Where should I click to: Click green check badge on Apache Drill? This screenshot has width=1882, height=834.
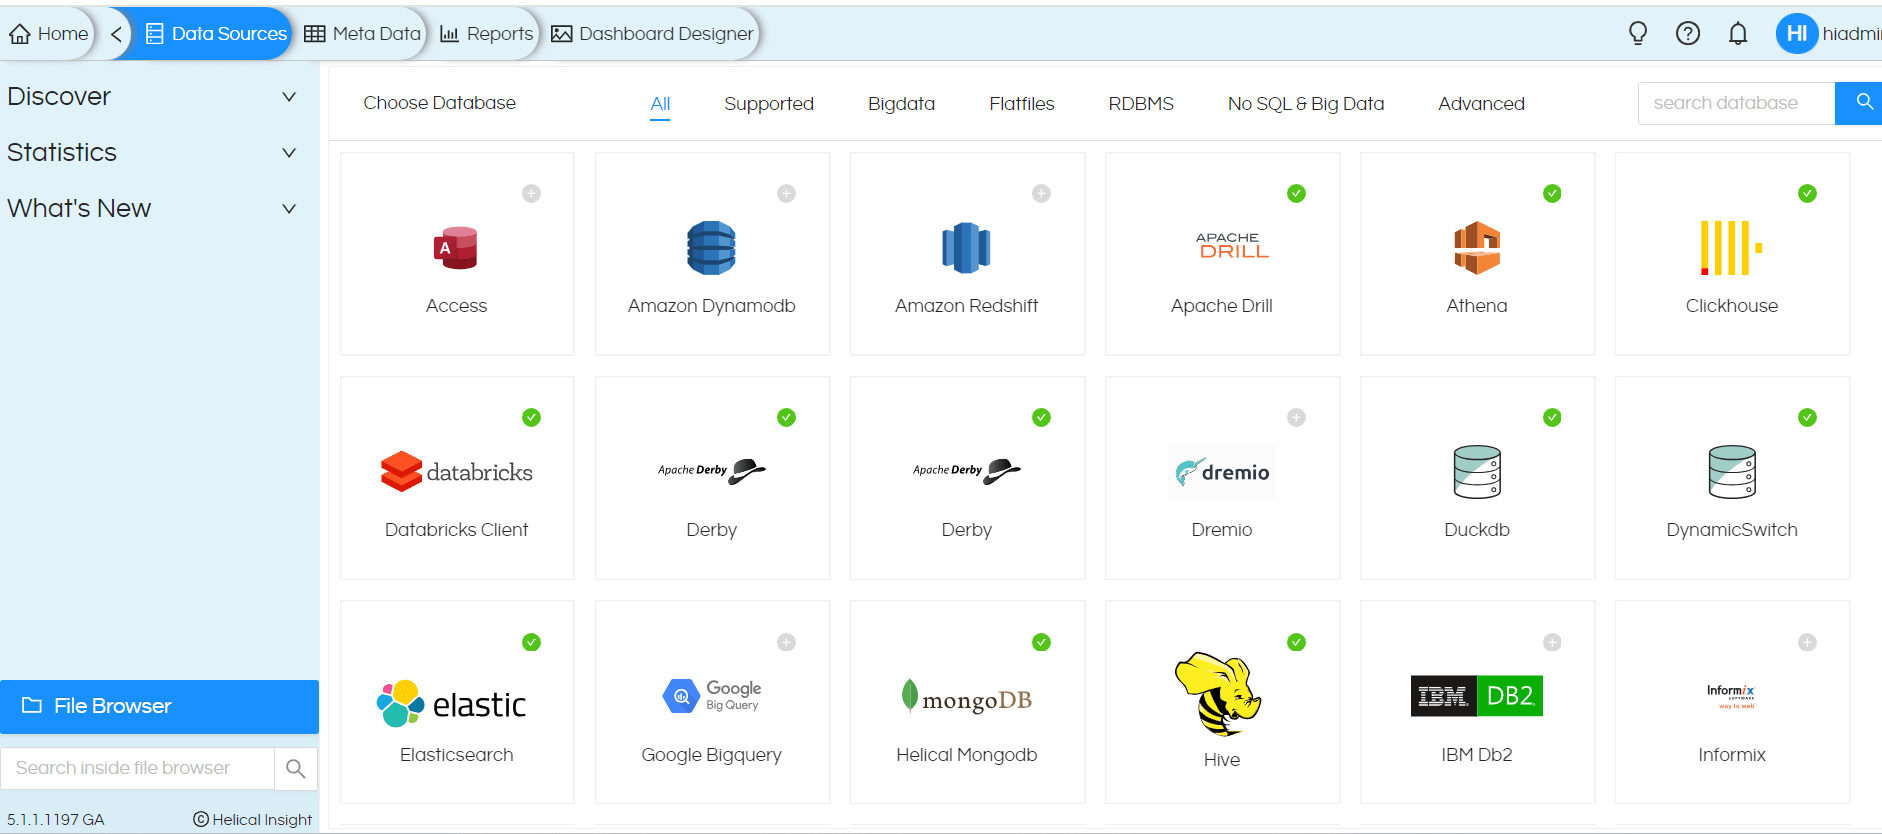click(x=1297, y=193)
